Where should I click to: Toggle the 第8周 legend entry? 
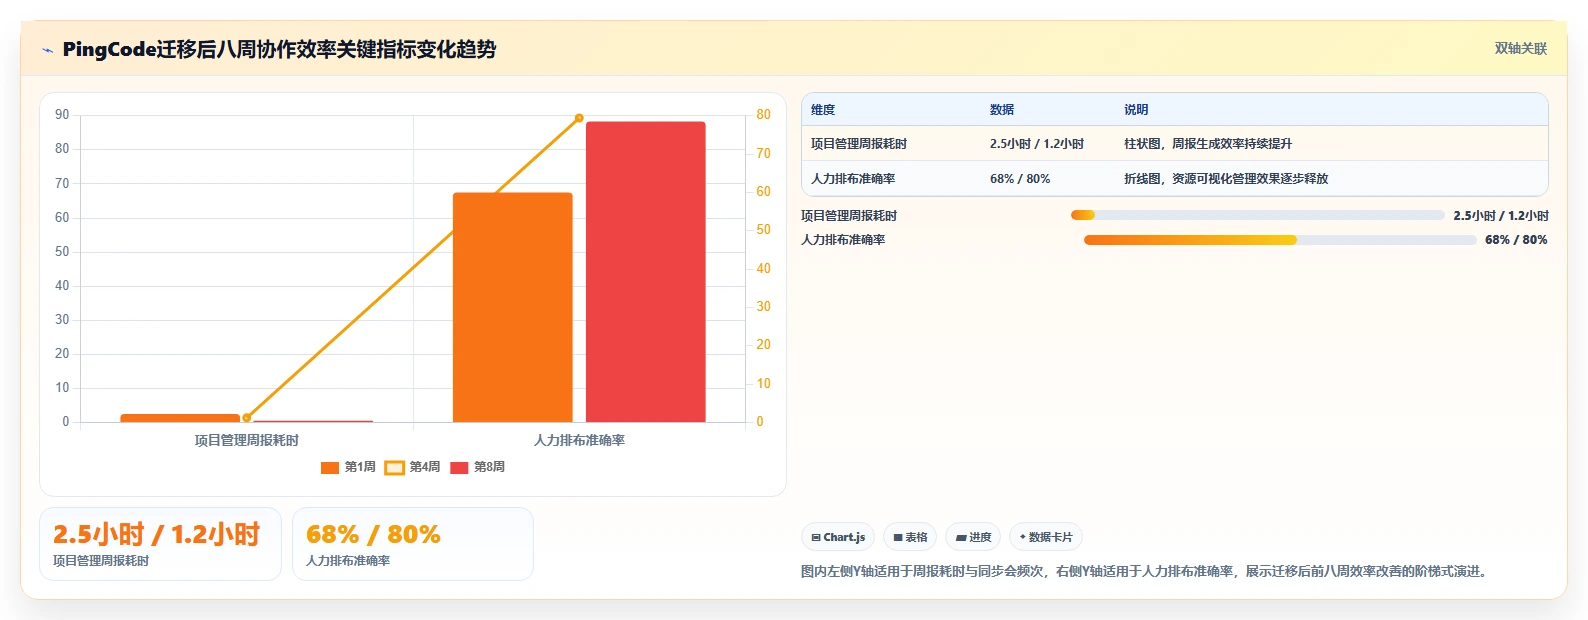pos(478,467)
